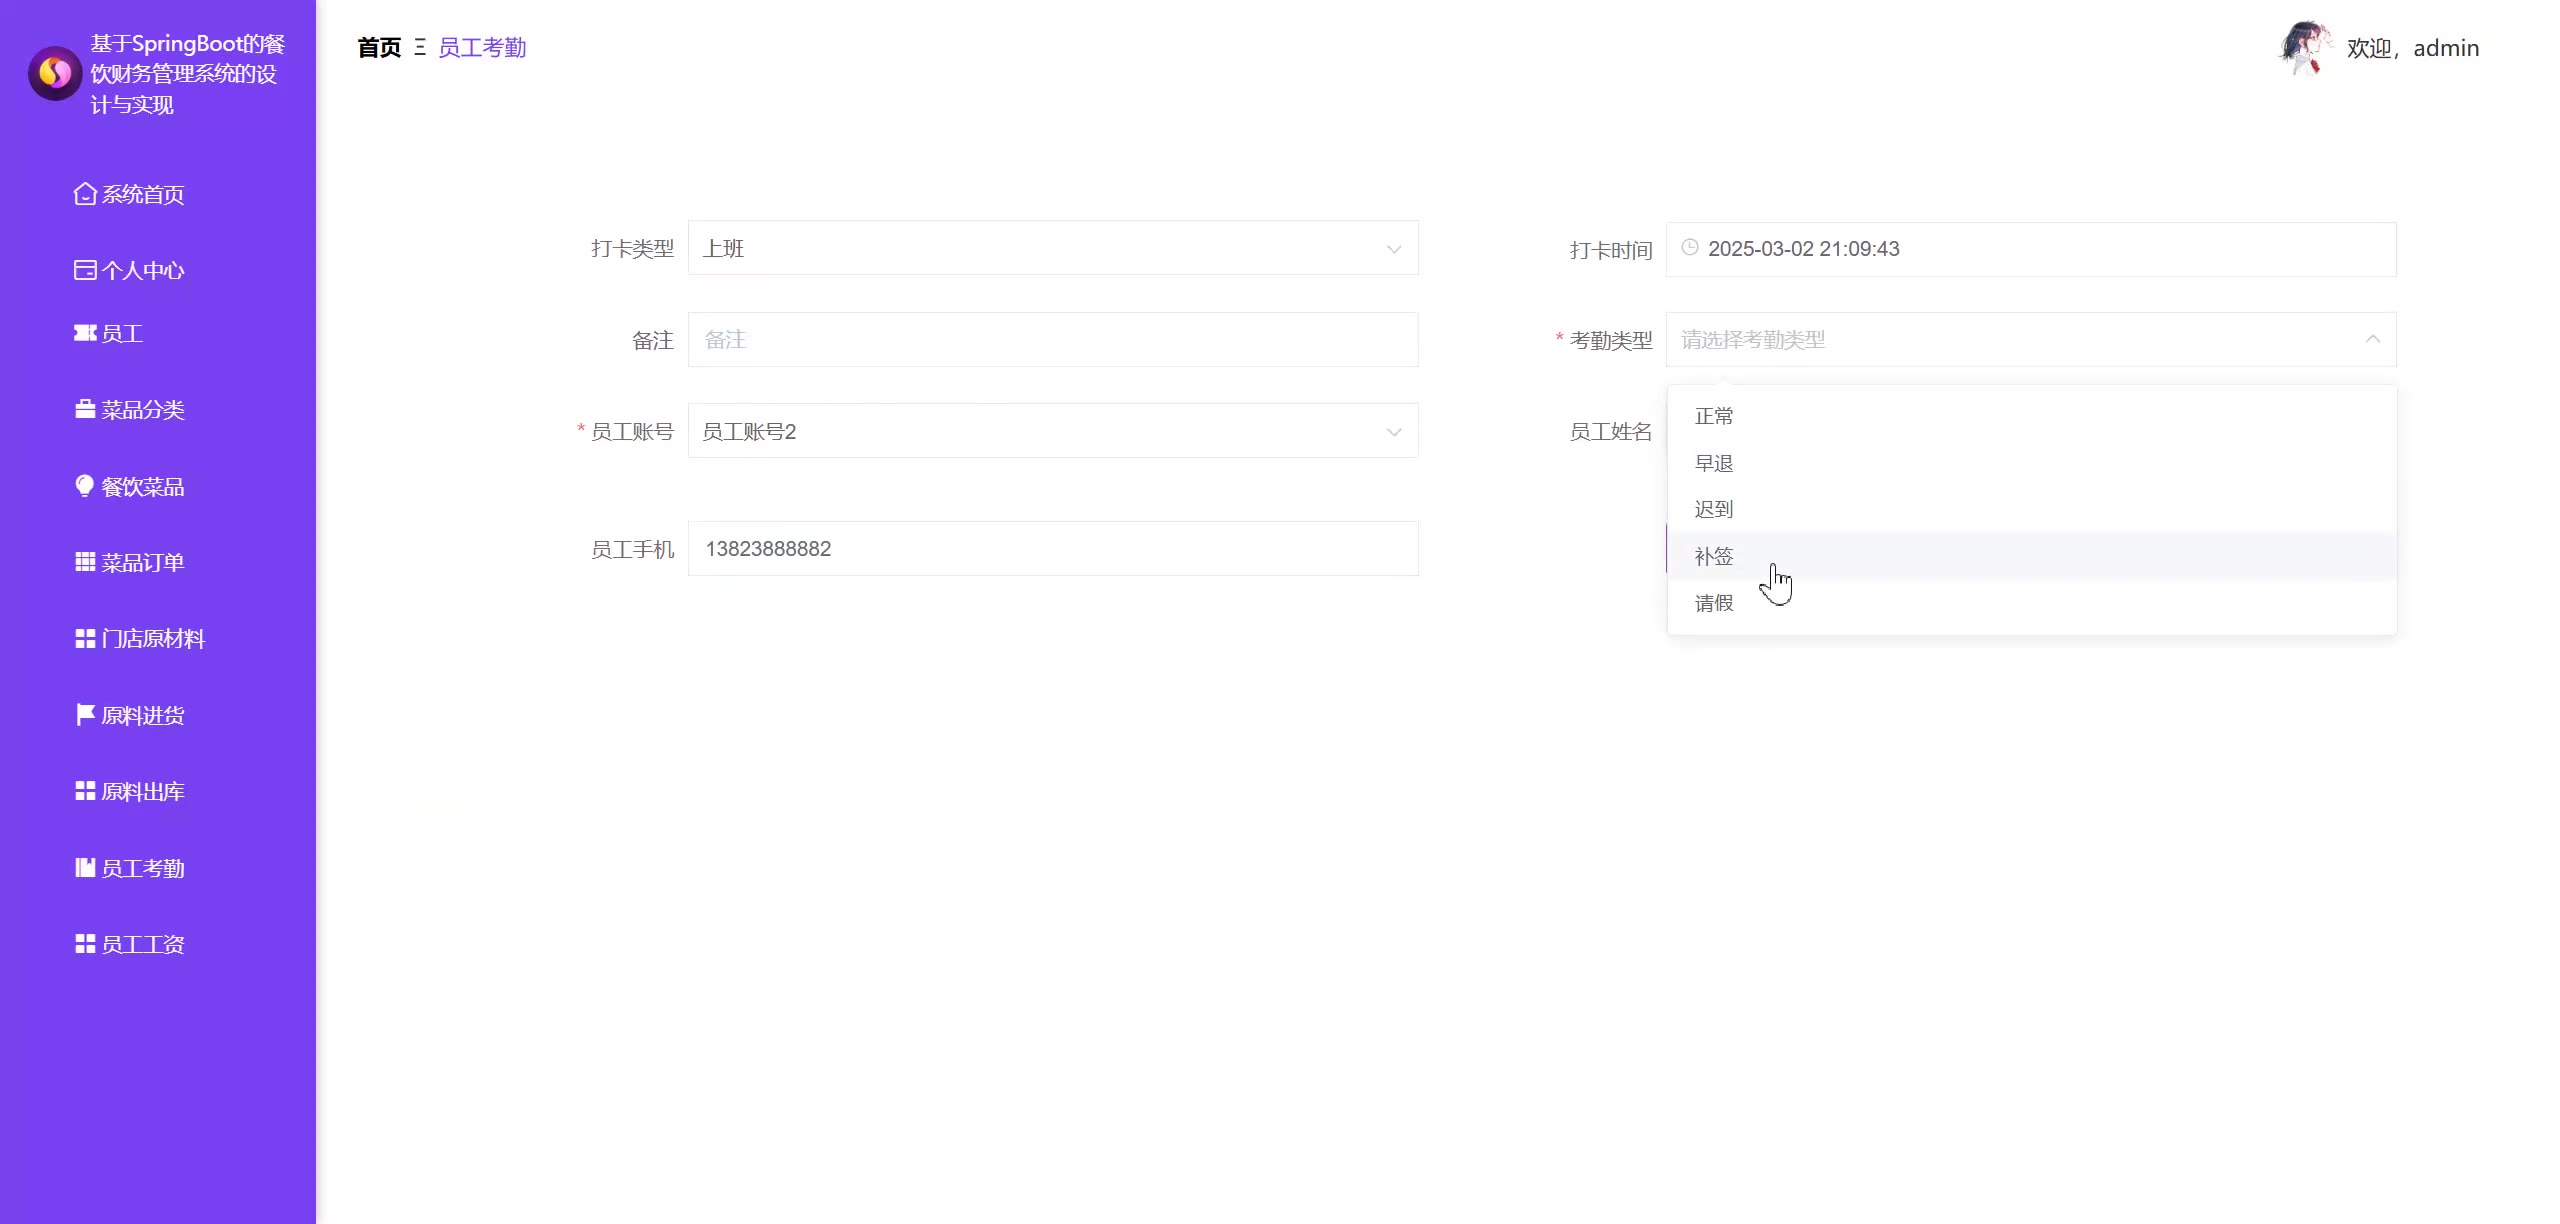Click the 备注 input field
The height and width of the screenshot is (1224, 2560).
click(x=1052, y=340)
